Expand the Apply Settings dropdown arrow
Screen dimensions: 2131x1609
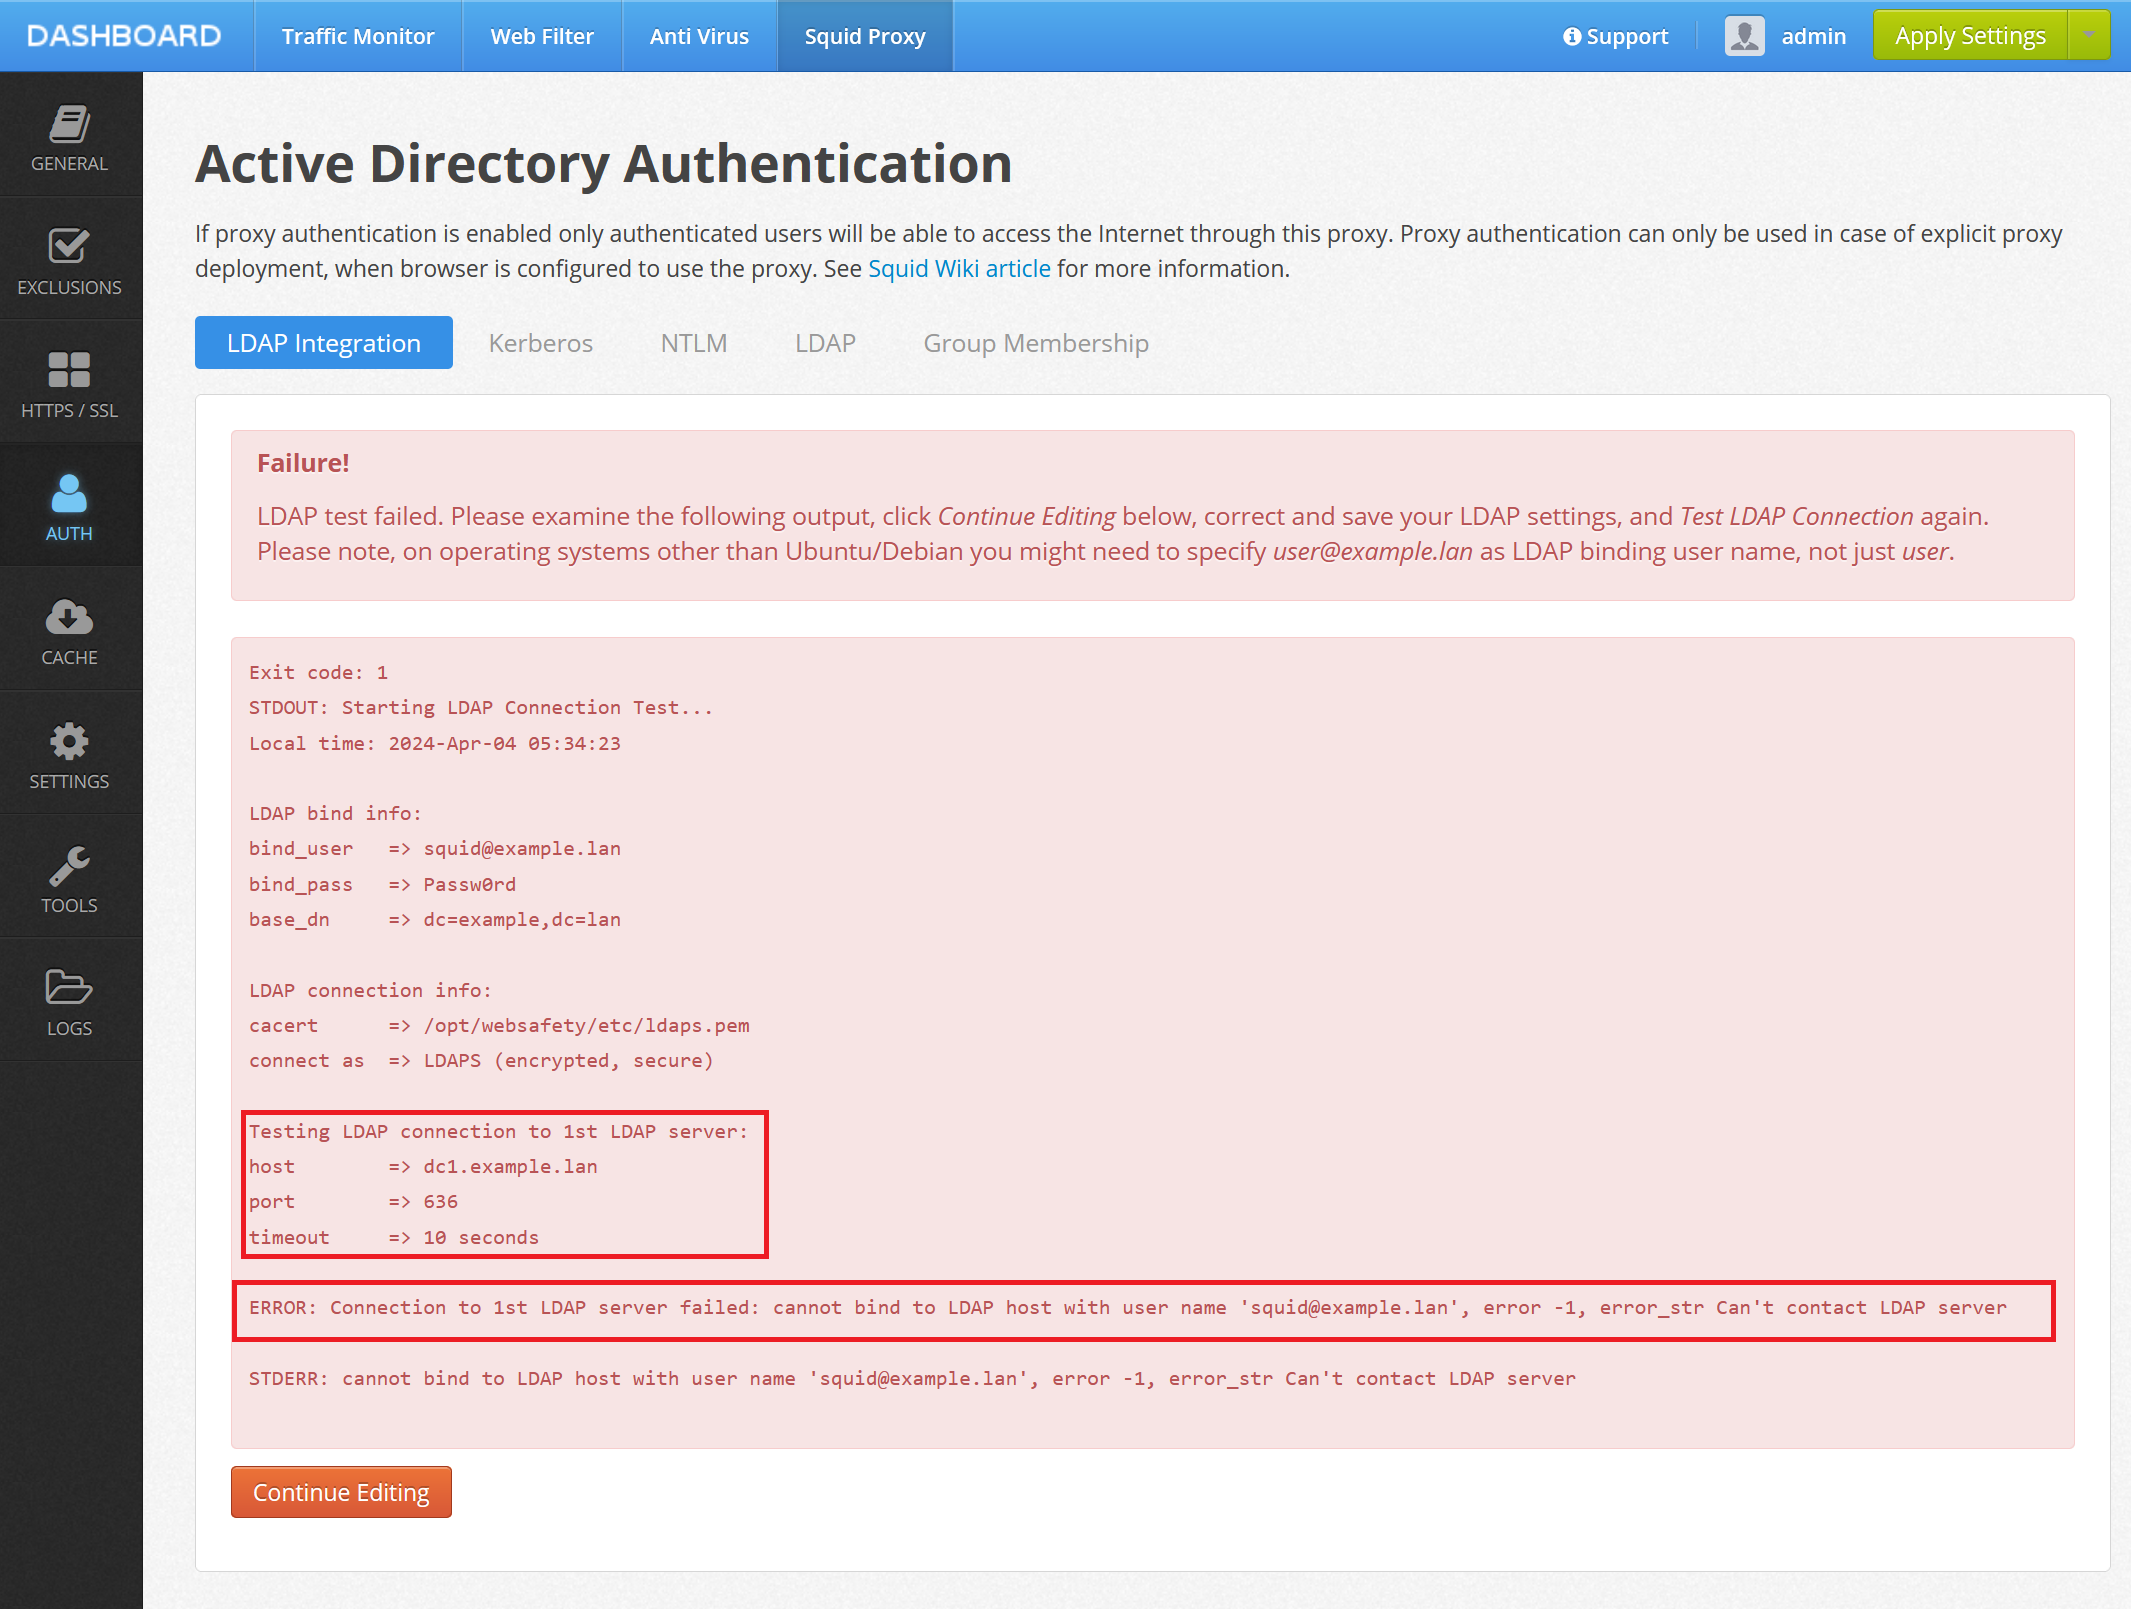click(2089, 36)
